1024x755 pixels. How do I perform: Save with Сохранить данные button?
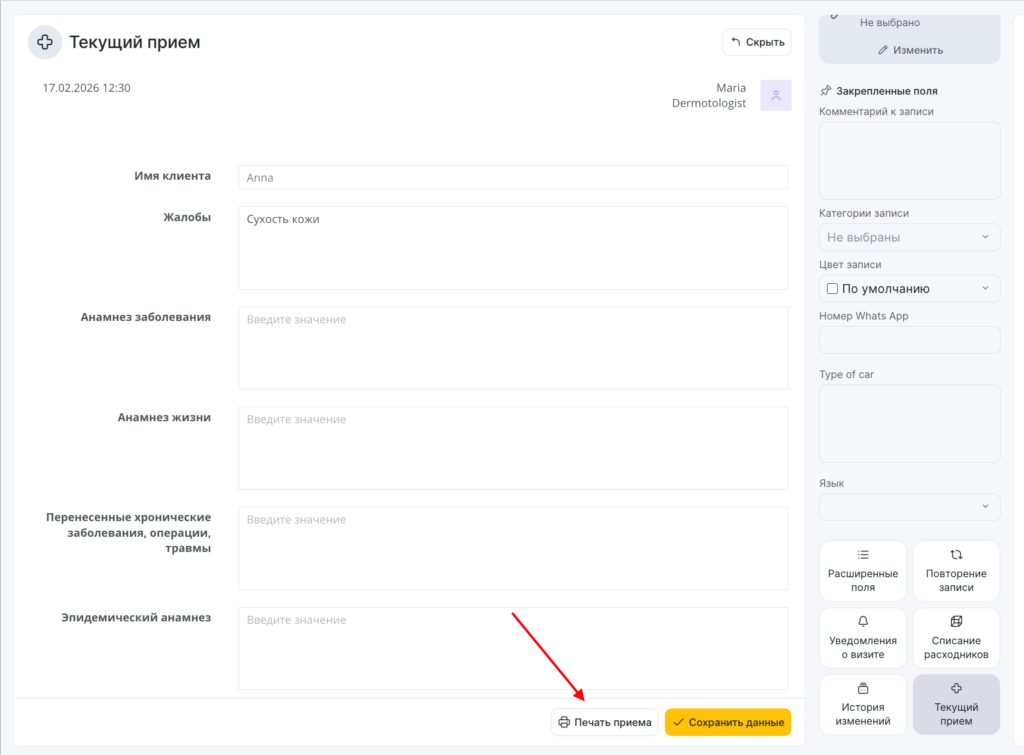(x=727, y=722)
